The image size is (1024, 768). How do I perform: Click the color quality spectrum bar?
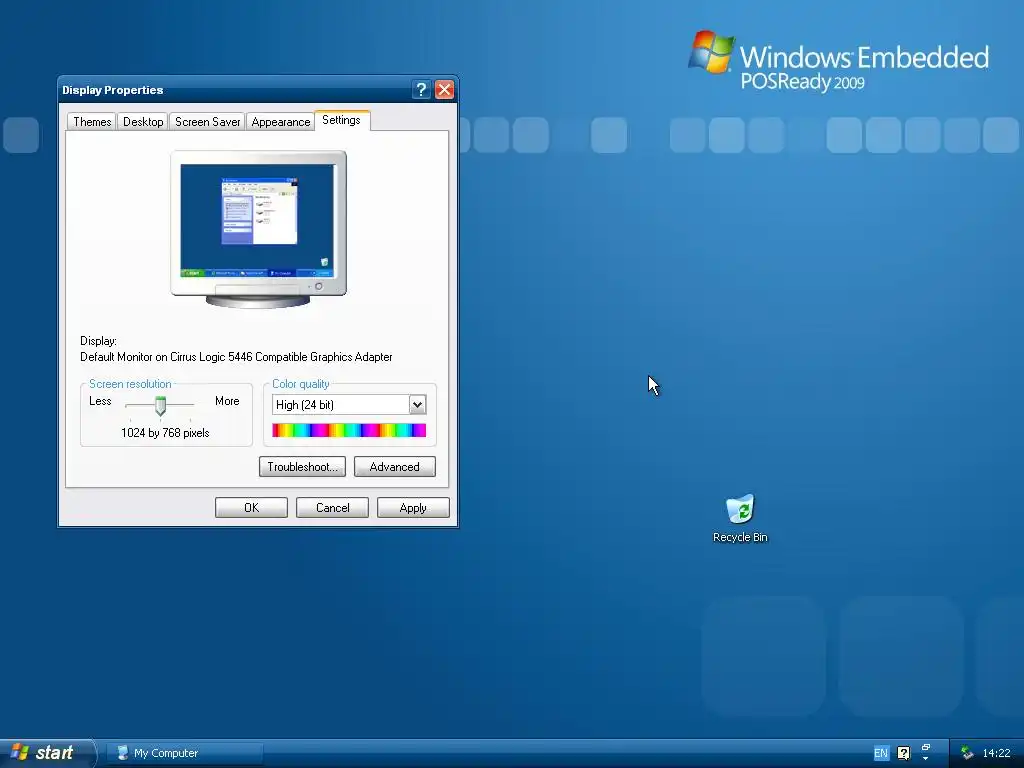click(349, 430)
